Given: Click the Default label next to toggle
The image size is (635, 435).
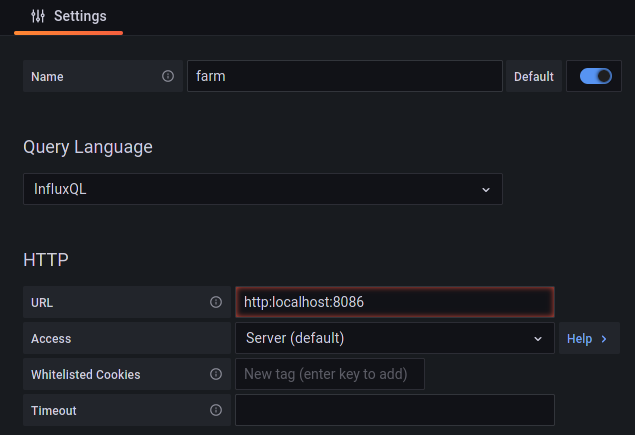Looking at the screenshot, I should 533,76.
